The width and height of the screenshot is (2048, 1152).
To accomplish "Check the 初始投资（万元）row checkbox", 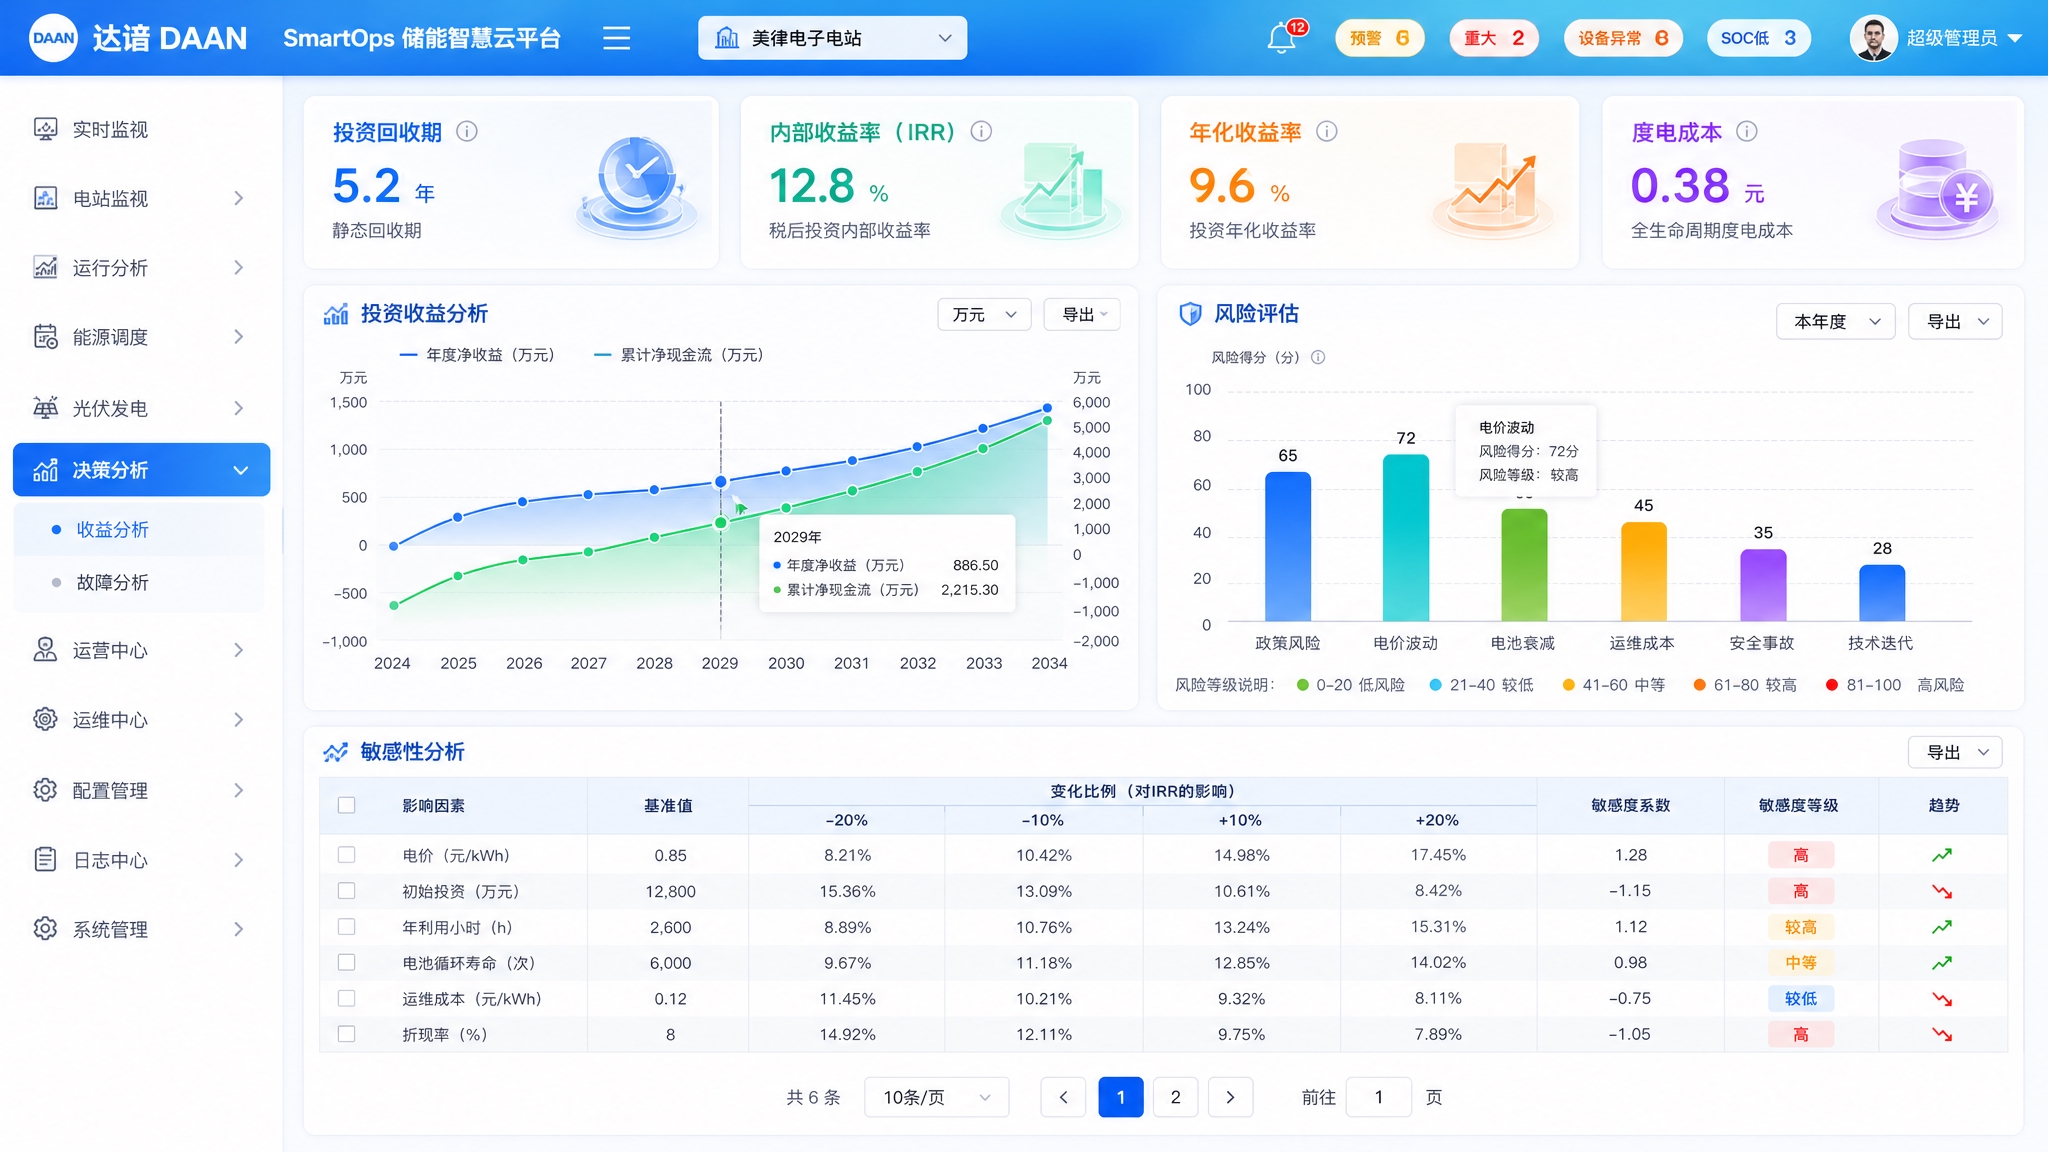I will [347, 891].
